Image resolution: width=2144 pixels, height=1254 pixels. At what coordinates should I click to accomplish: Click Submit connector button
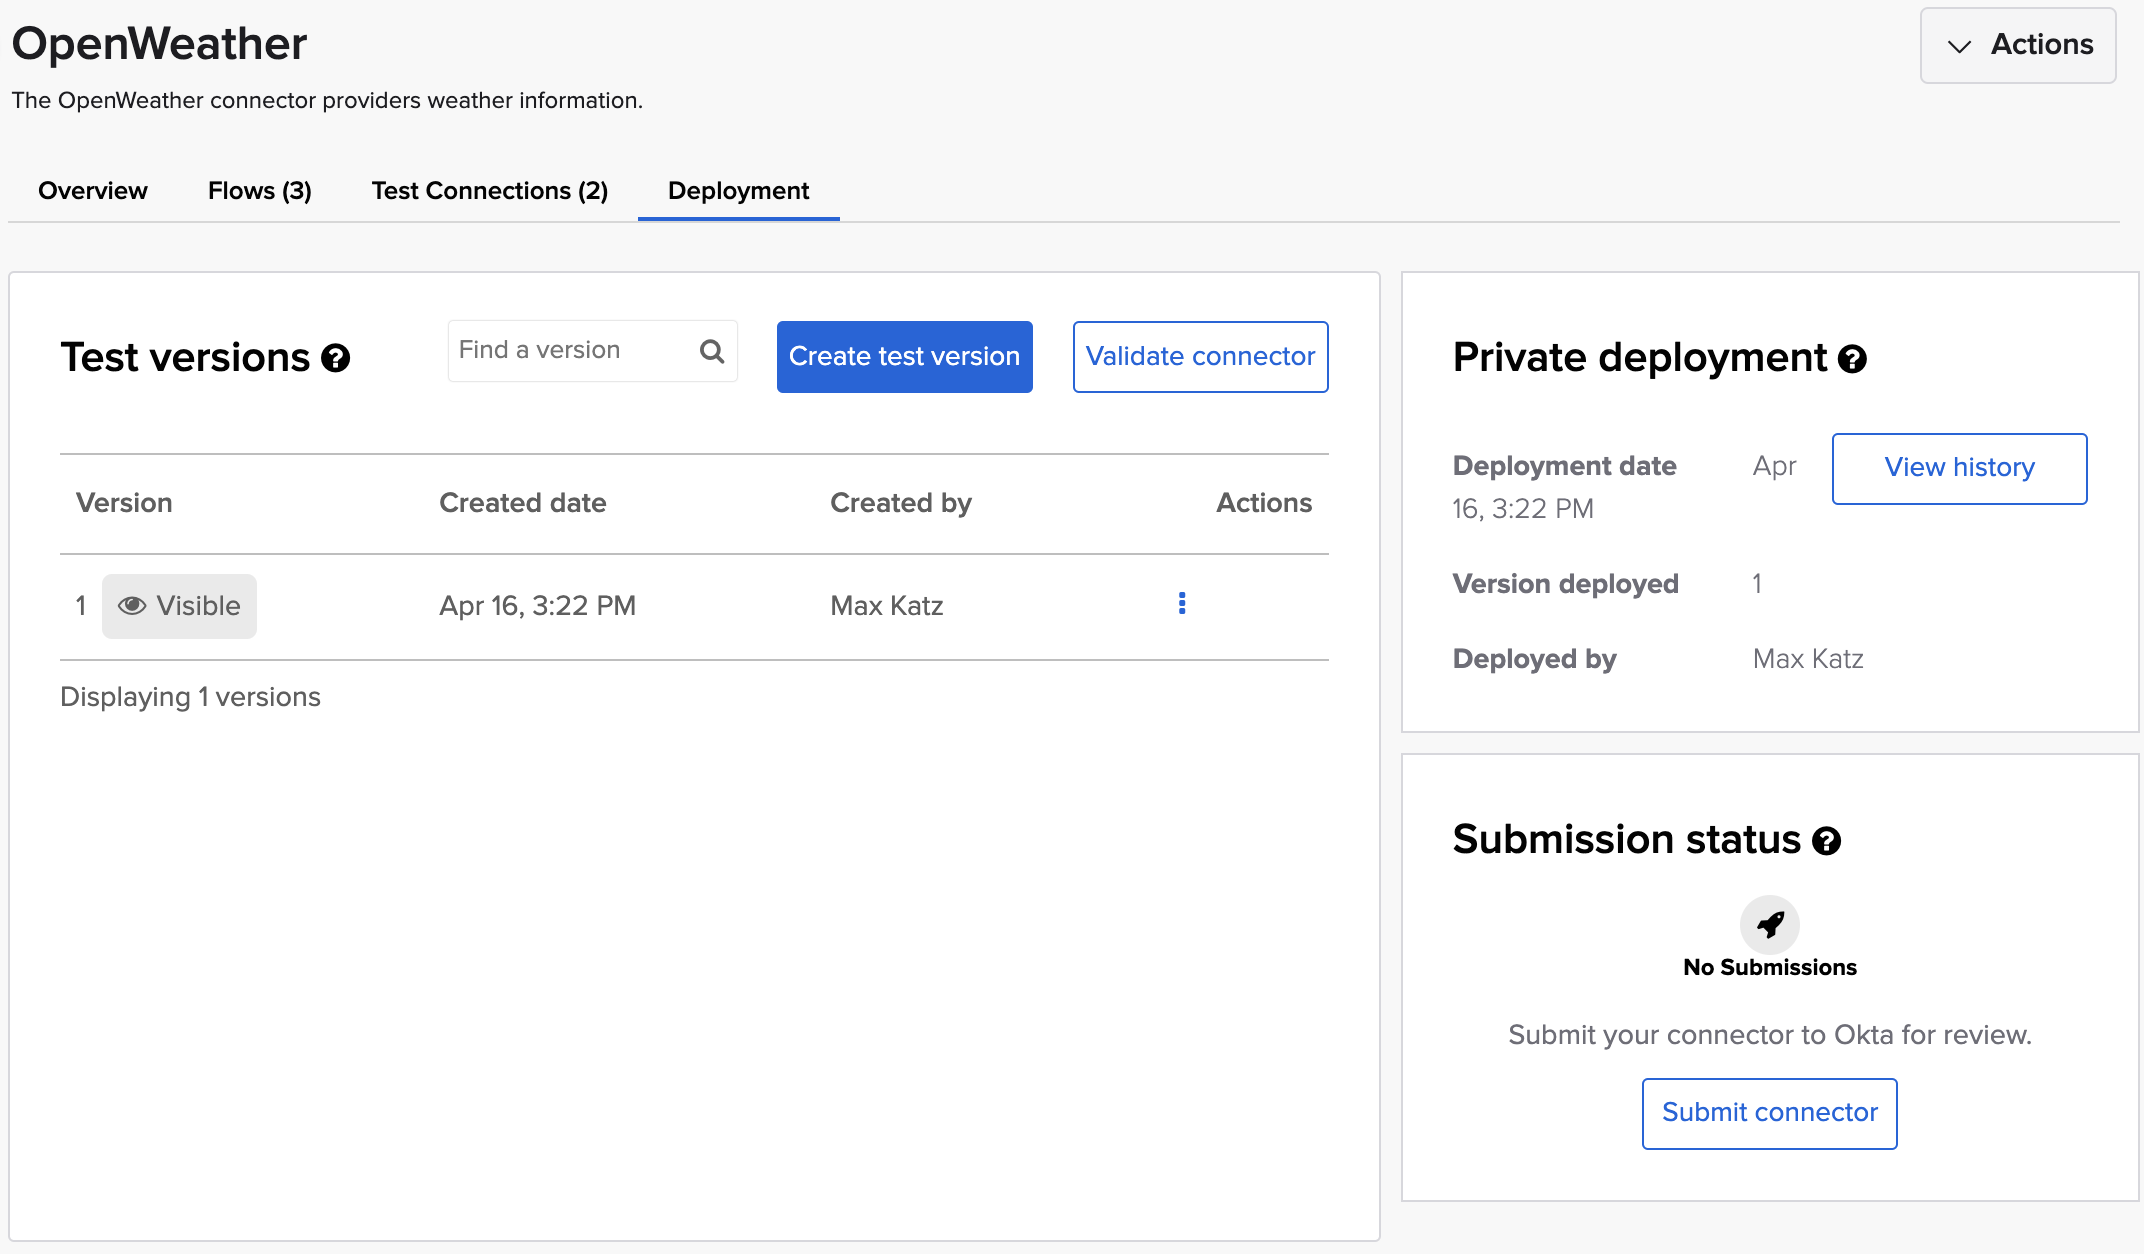1769,1113
